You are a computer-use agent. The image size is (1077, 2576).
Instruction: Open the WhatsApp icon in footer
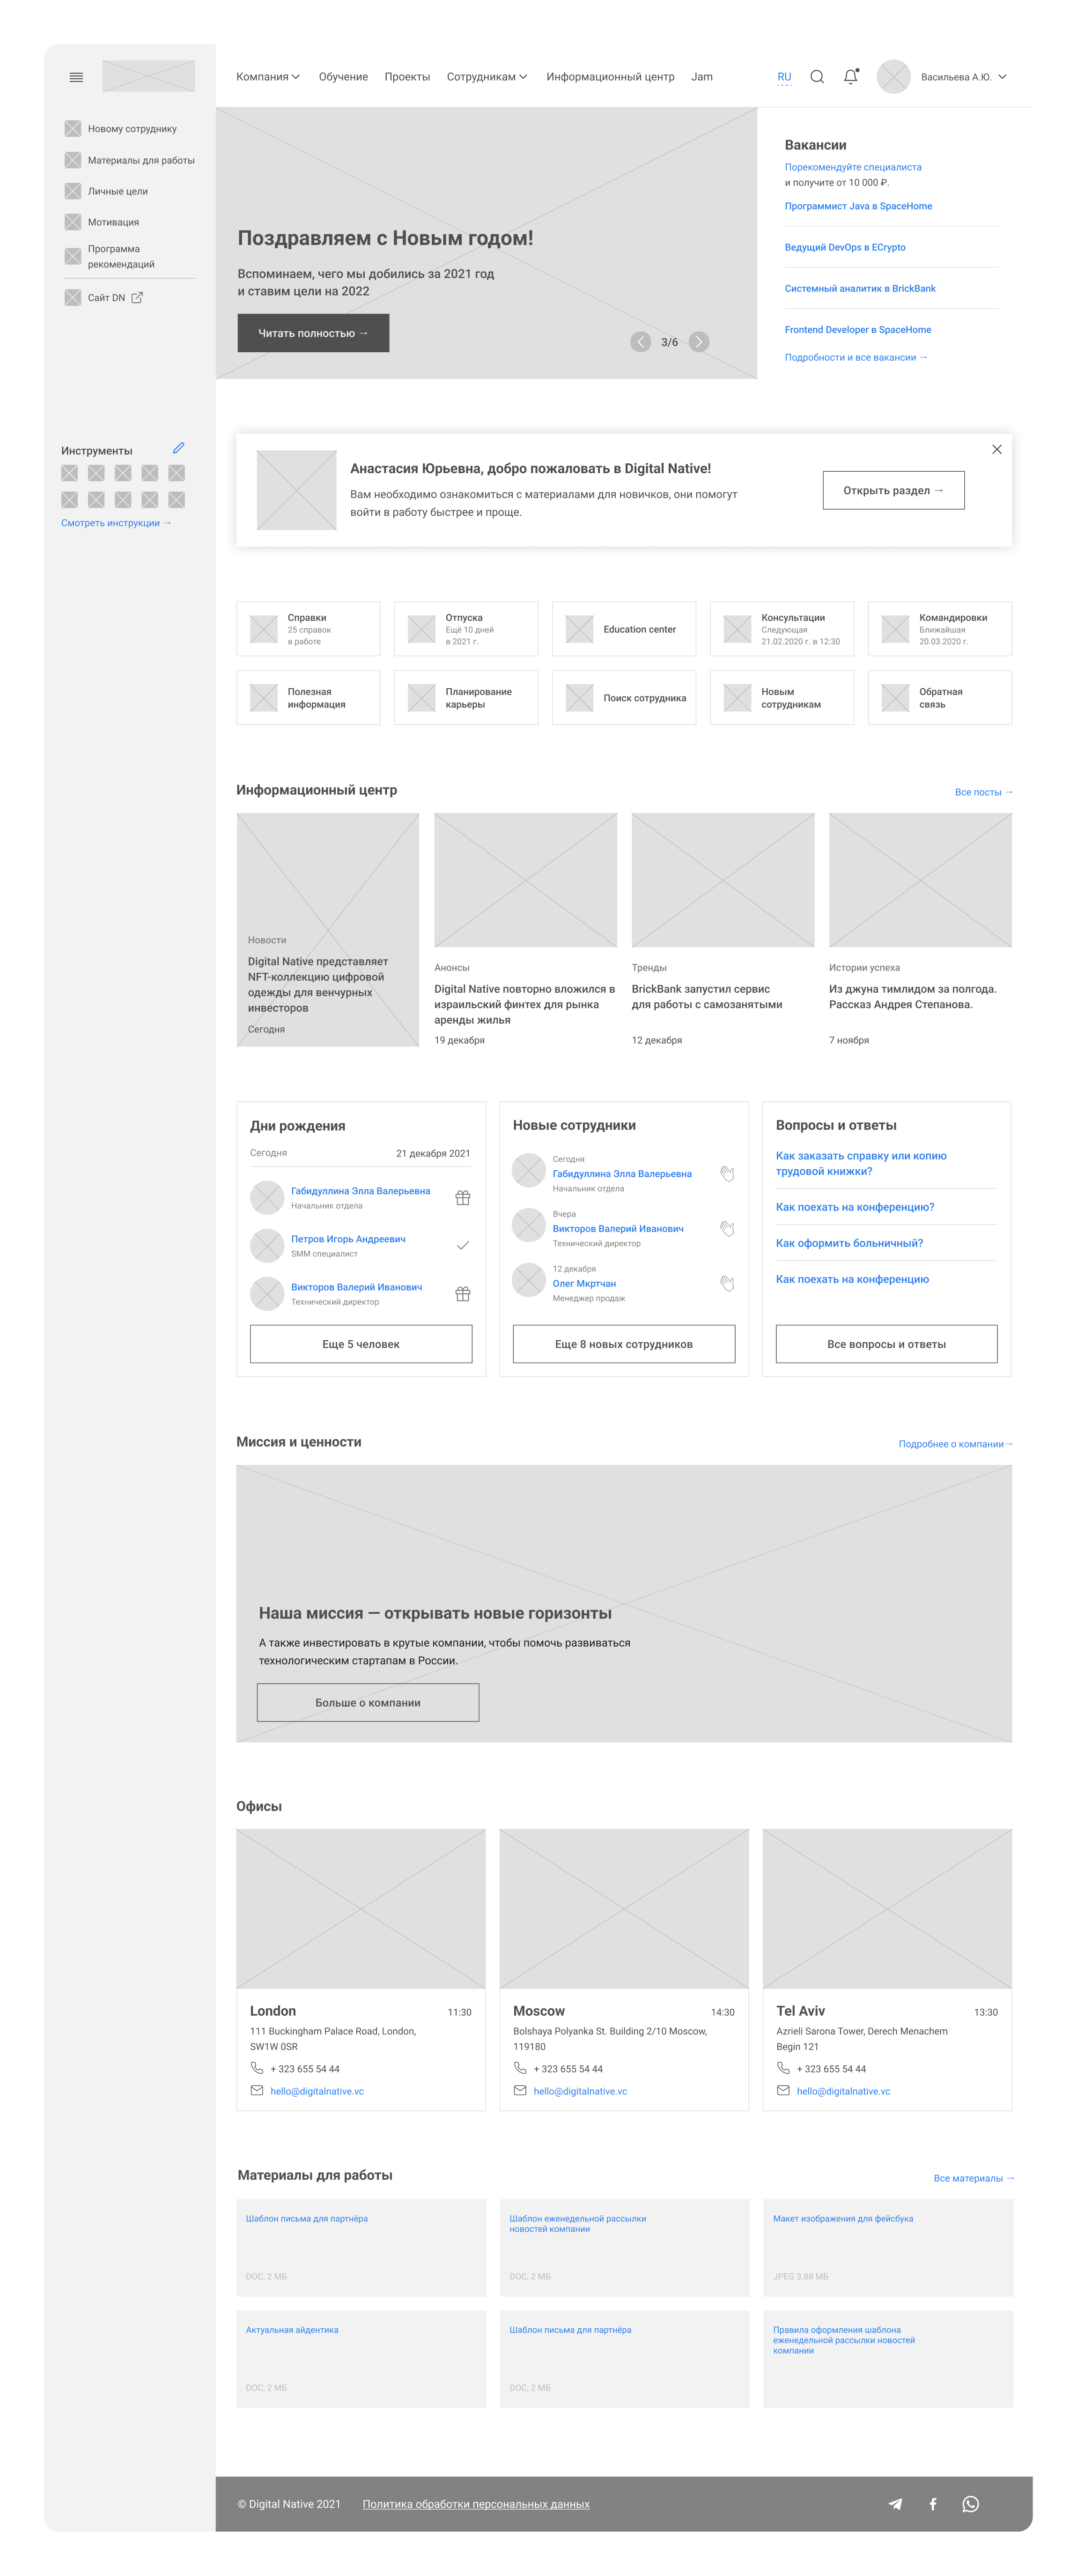[x=970, y=2503]
